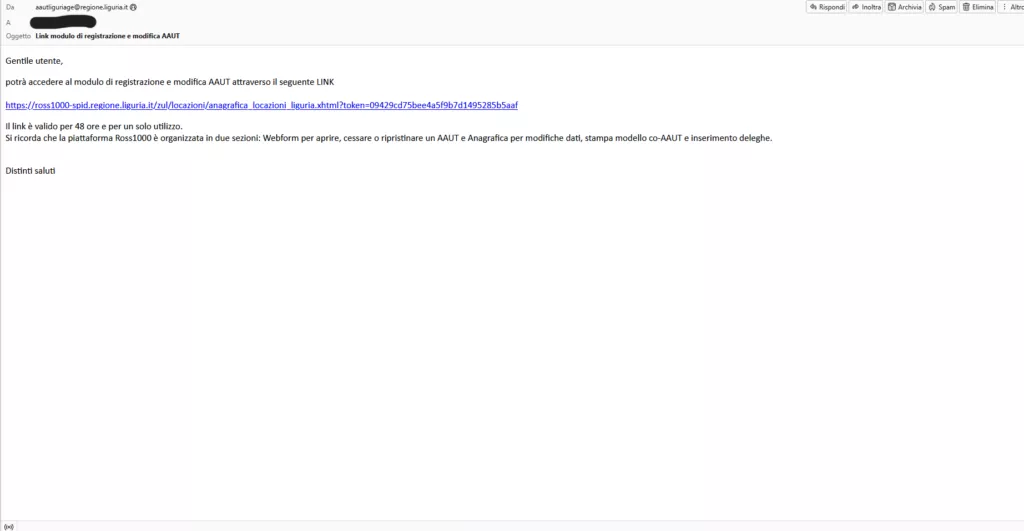Click the paragraph about piattaforma Ross1000
The width and height of the screenshot is (1024, 531).
(x=388, y=138)
